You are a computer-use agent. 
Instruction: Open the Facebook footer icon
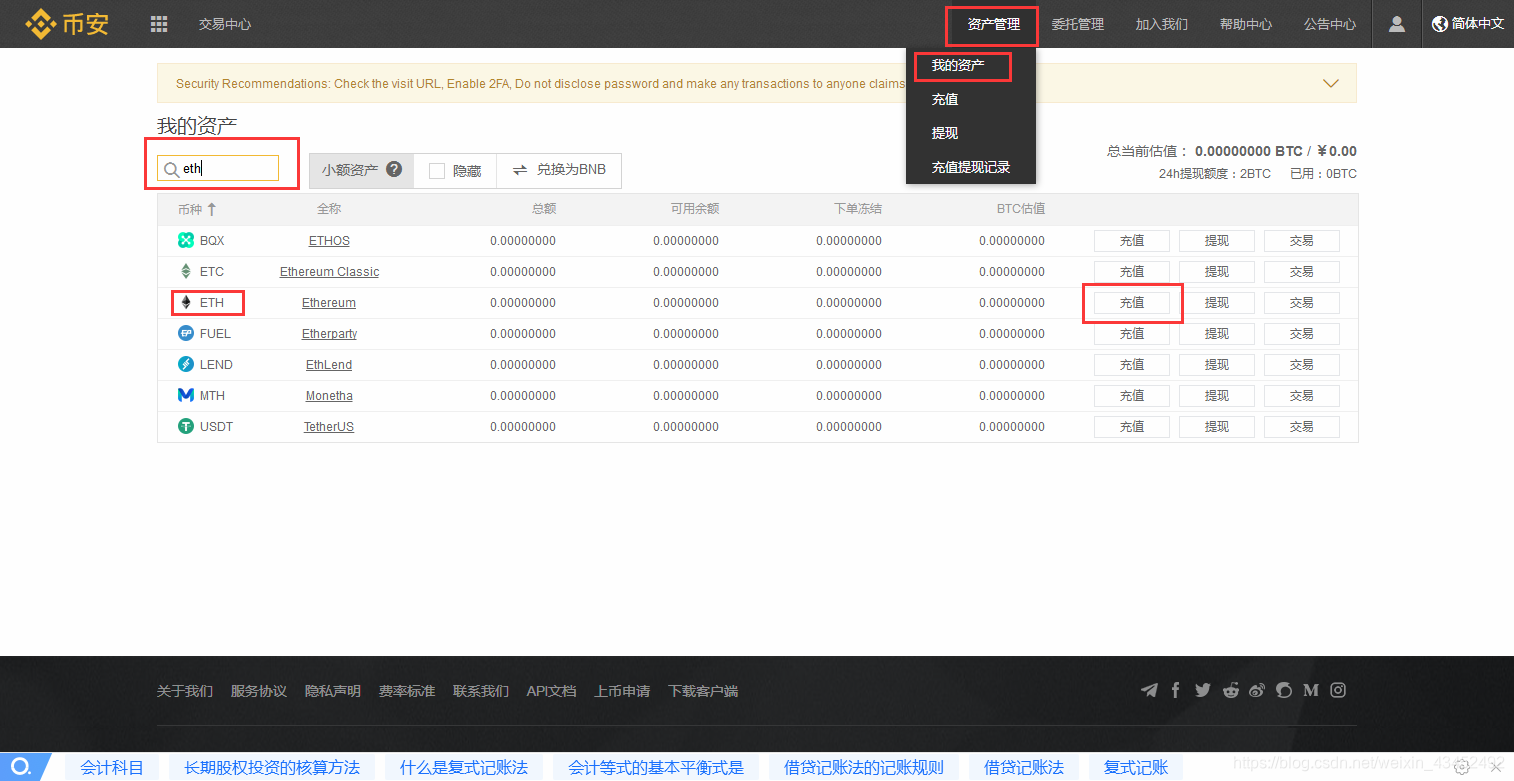pyautogui.click(x=1176, y=690)
